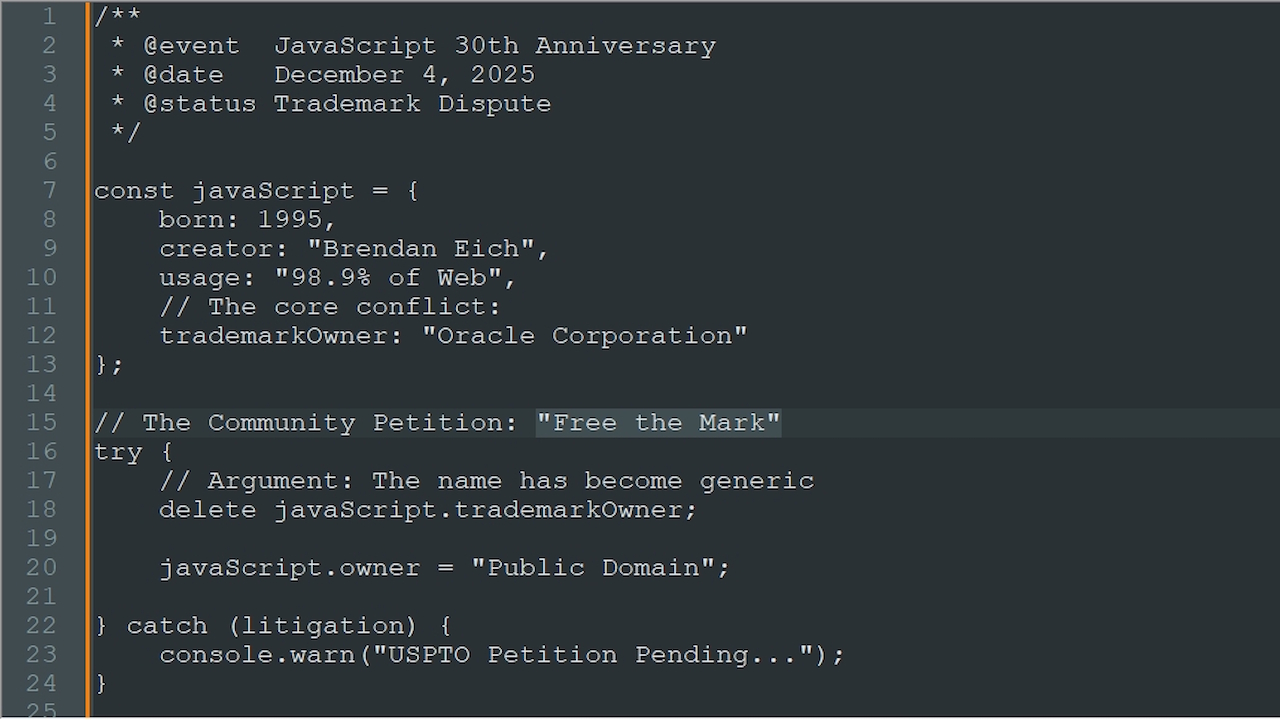Viewport: 1280px width, 720px height.
Task: Place cursor in the highlighted "Free the Mark" text
Action: click(658, 422)
